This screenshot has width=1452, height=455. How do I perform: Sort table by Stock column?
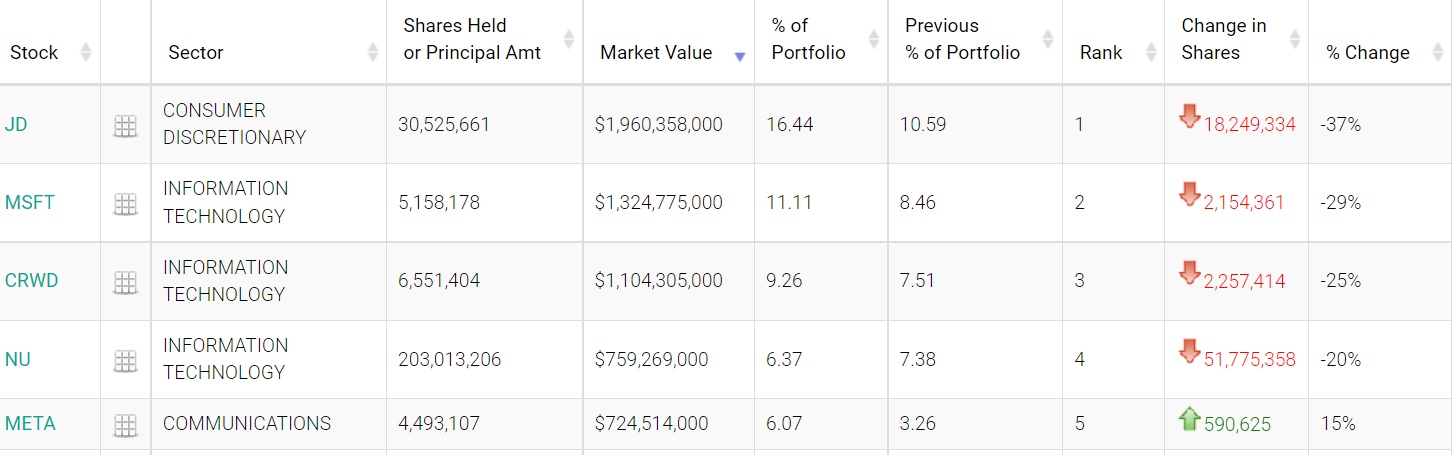click(34, 52)
